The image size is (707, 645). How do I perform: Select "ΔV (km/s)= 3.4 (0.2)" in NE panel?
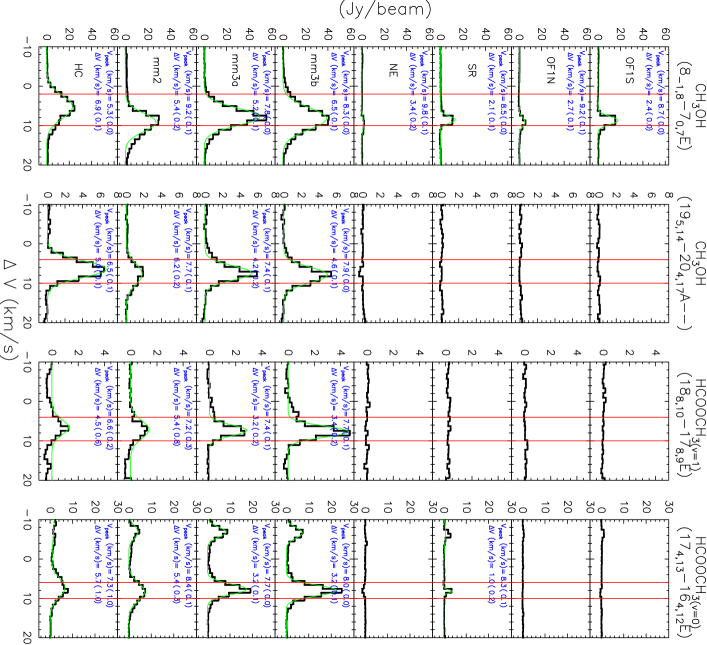coord(413,91)
